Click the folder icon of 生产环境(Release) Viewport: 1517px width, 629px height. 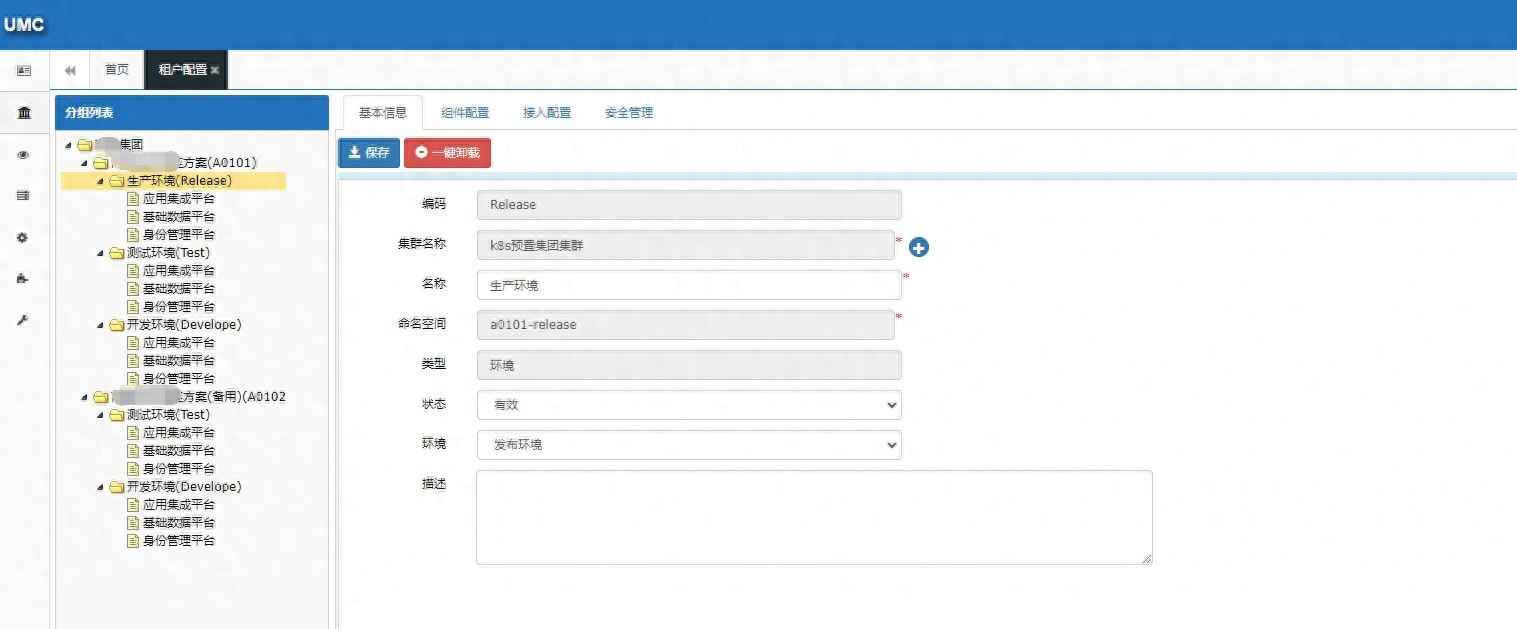click(x=117, y=181)
